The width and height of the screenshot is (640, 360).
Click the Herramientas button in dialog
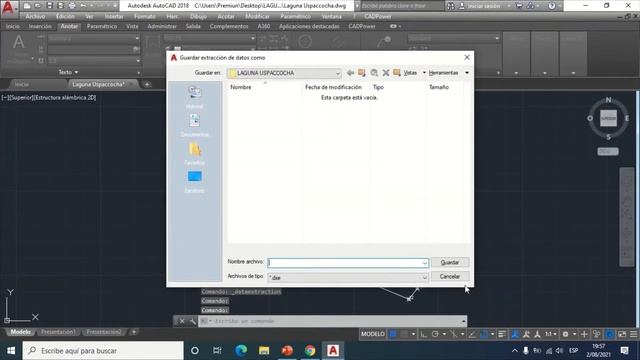[x=444, y=73]
